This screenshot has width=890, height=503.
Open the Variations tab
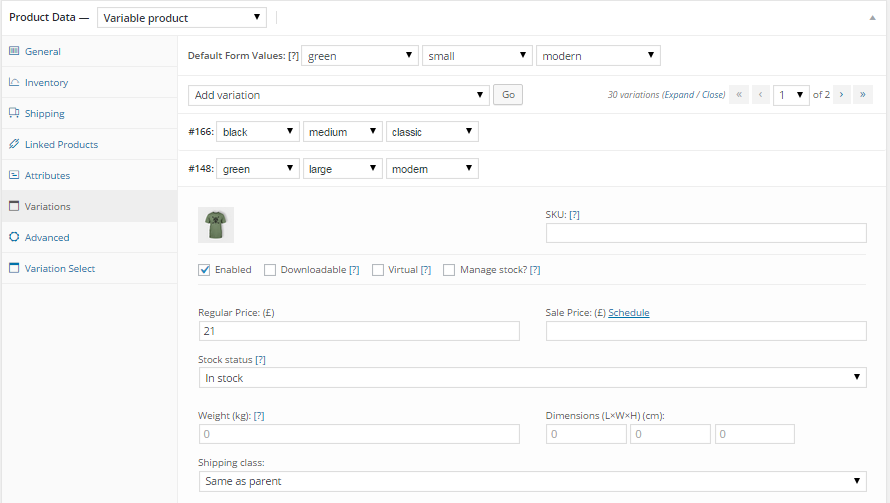tap(47, 206)
